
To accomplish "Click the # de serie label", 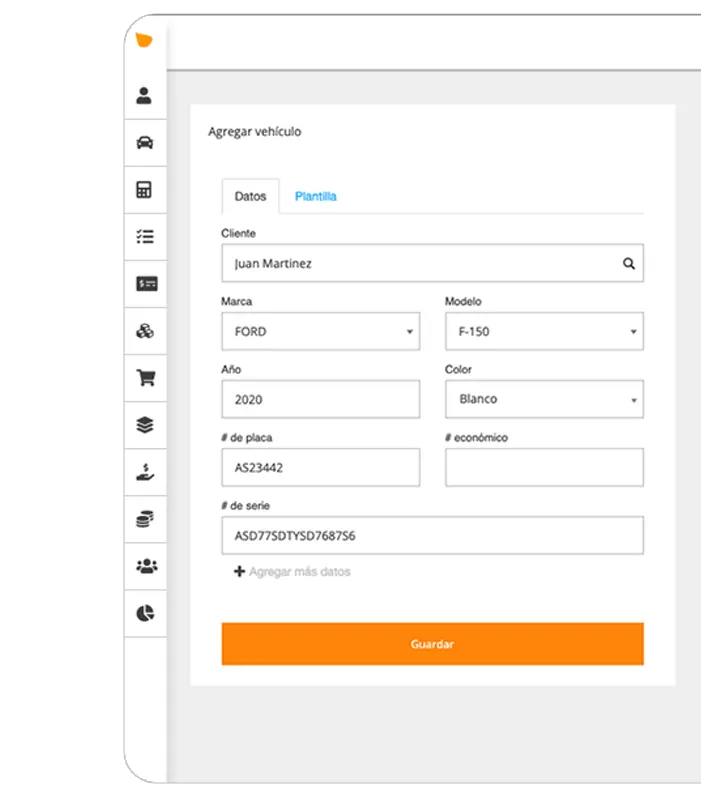I will (x=245, y=506).
